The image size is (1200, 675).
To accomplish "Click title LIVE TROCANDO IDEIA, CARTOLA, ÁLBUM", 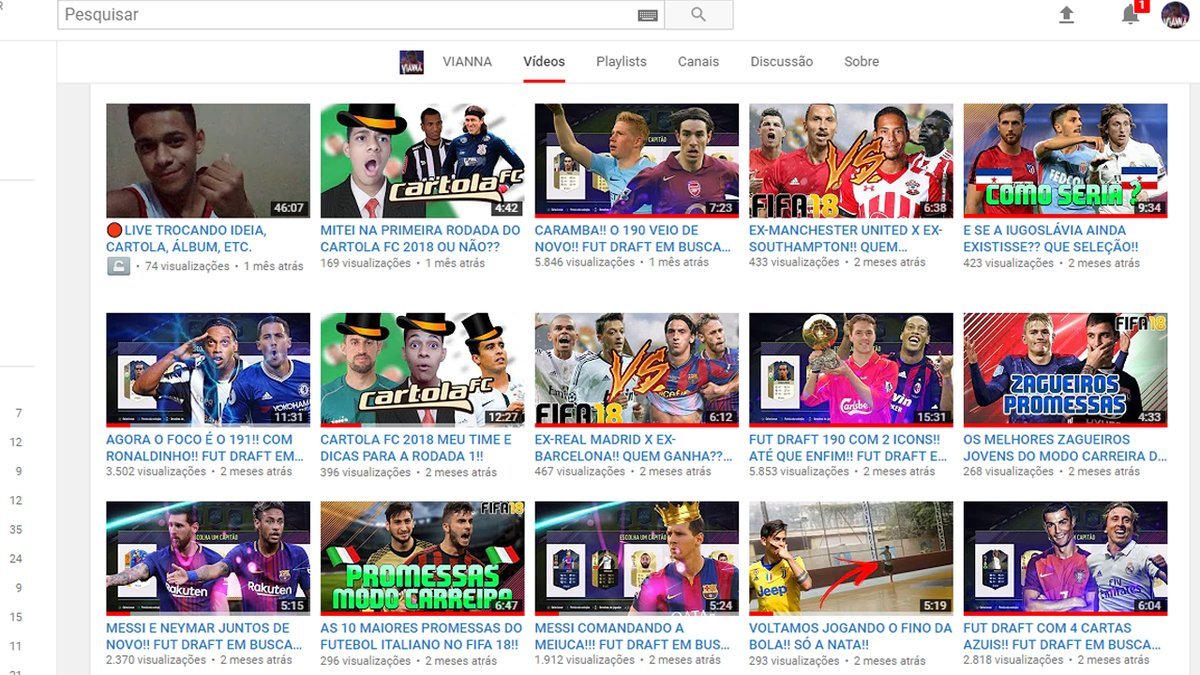I will pos(186,238).
